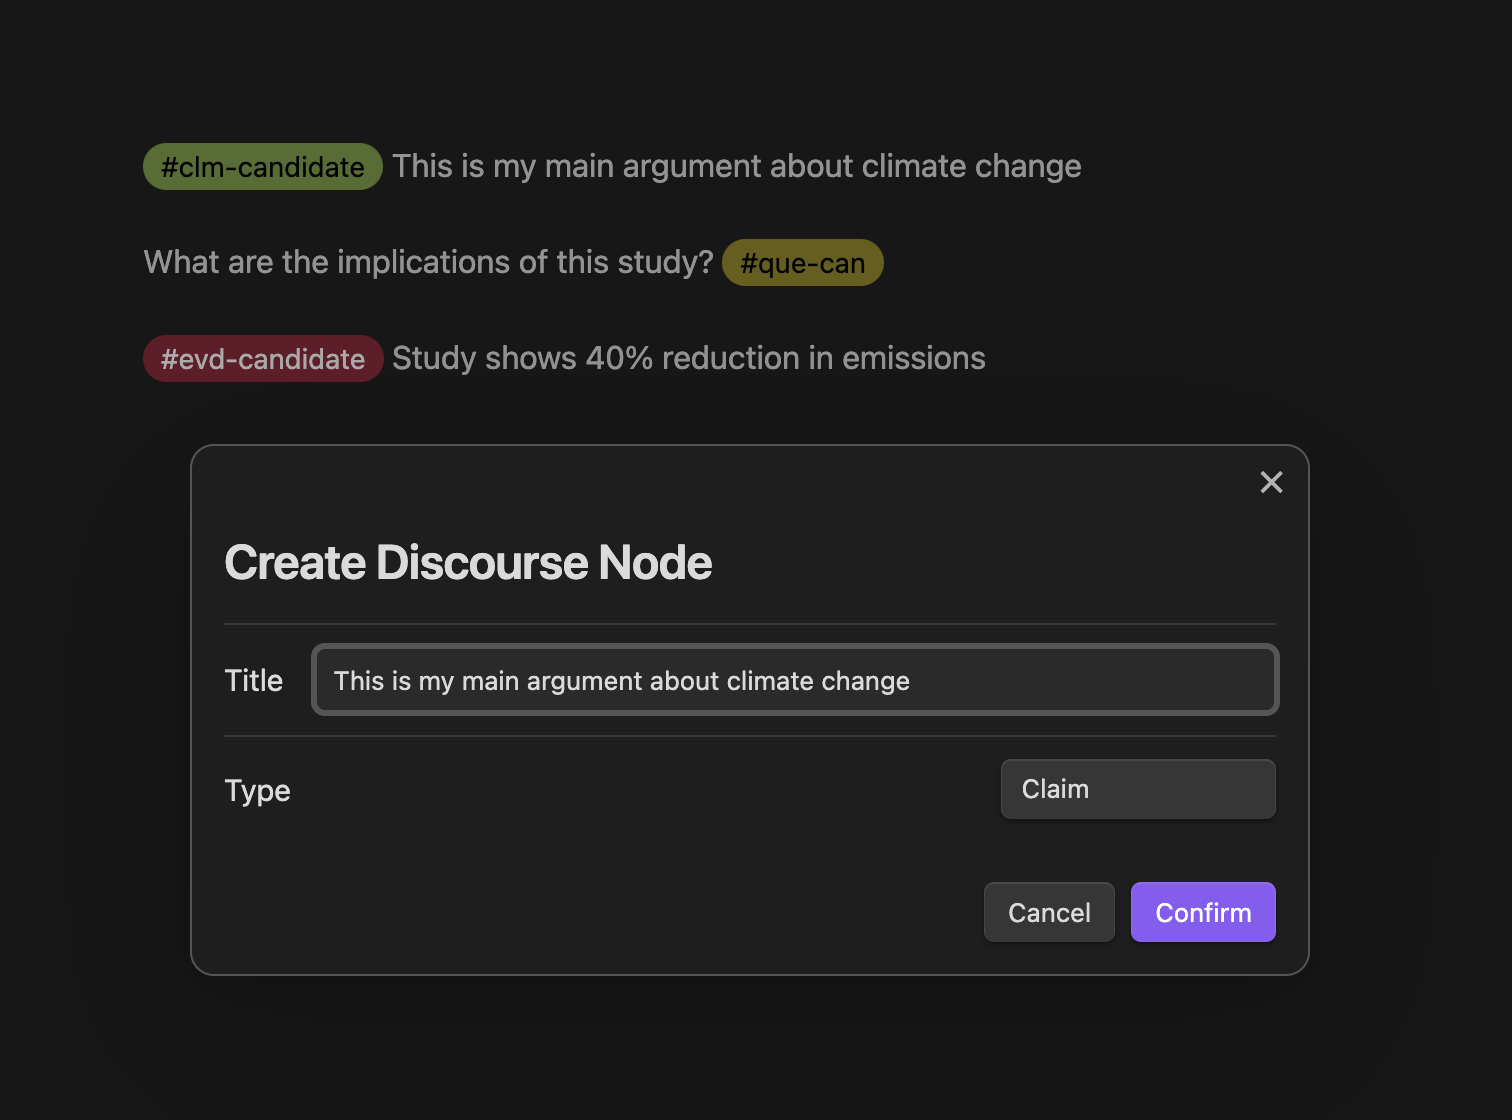Screen dimensions: 1512x1120
Task: Select the title text about climate change
Action: click(620, 680)
